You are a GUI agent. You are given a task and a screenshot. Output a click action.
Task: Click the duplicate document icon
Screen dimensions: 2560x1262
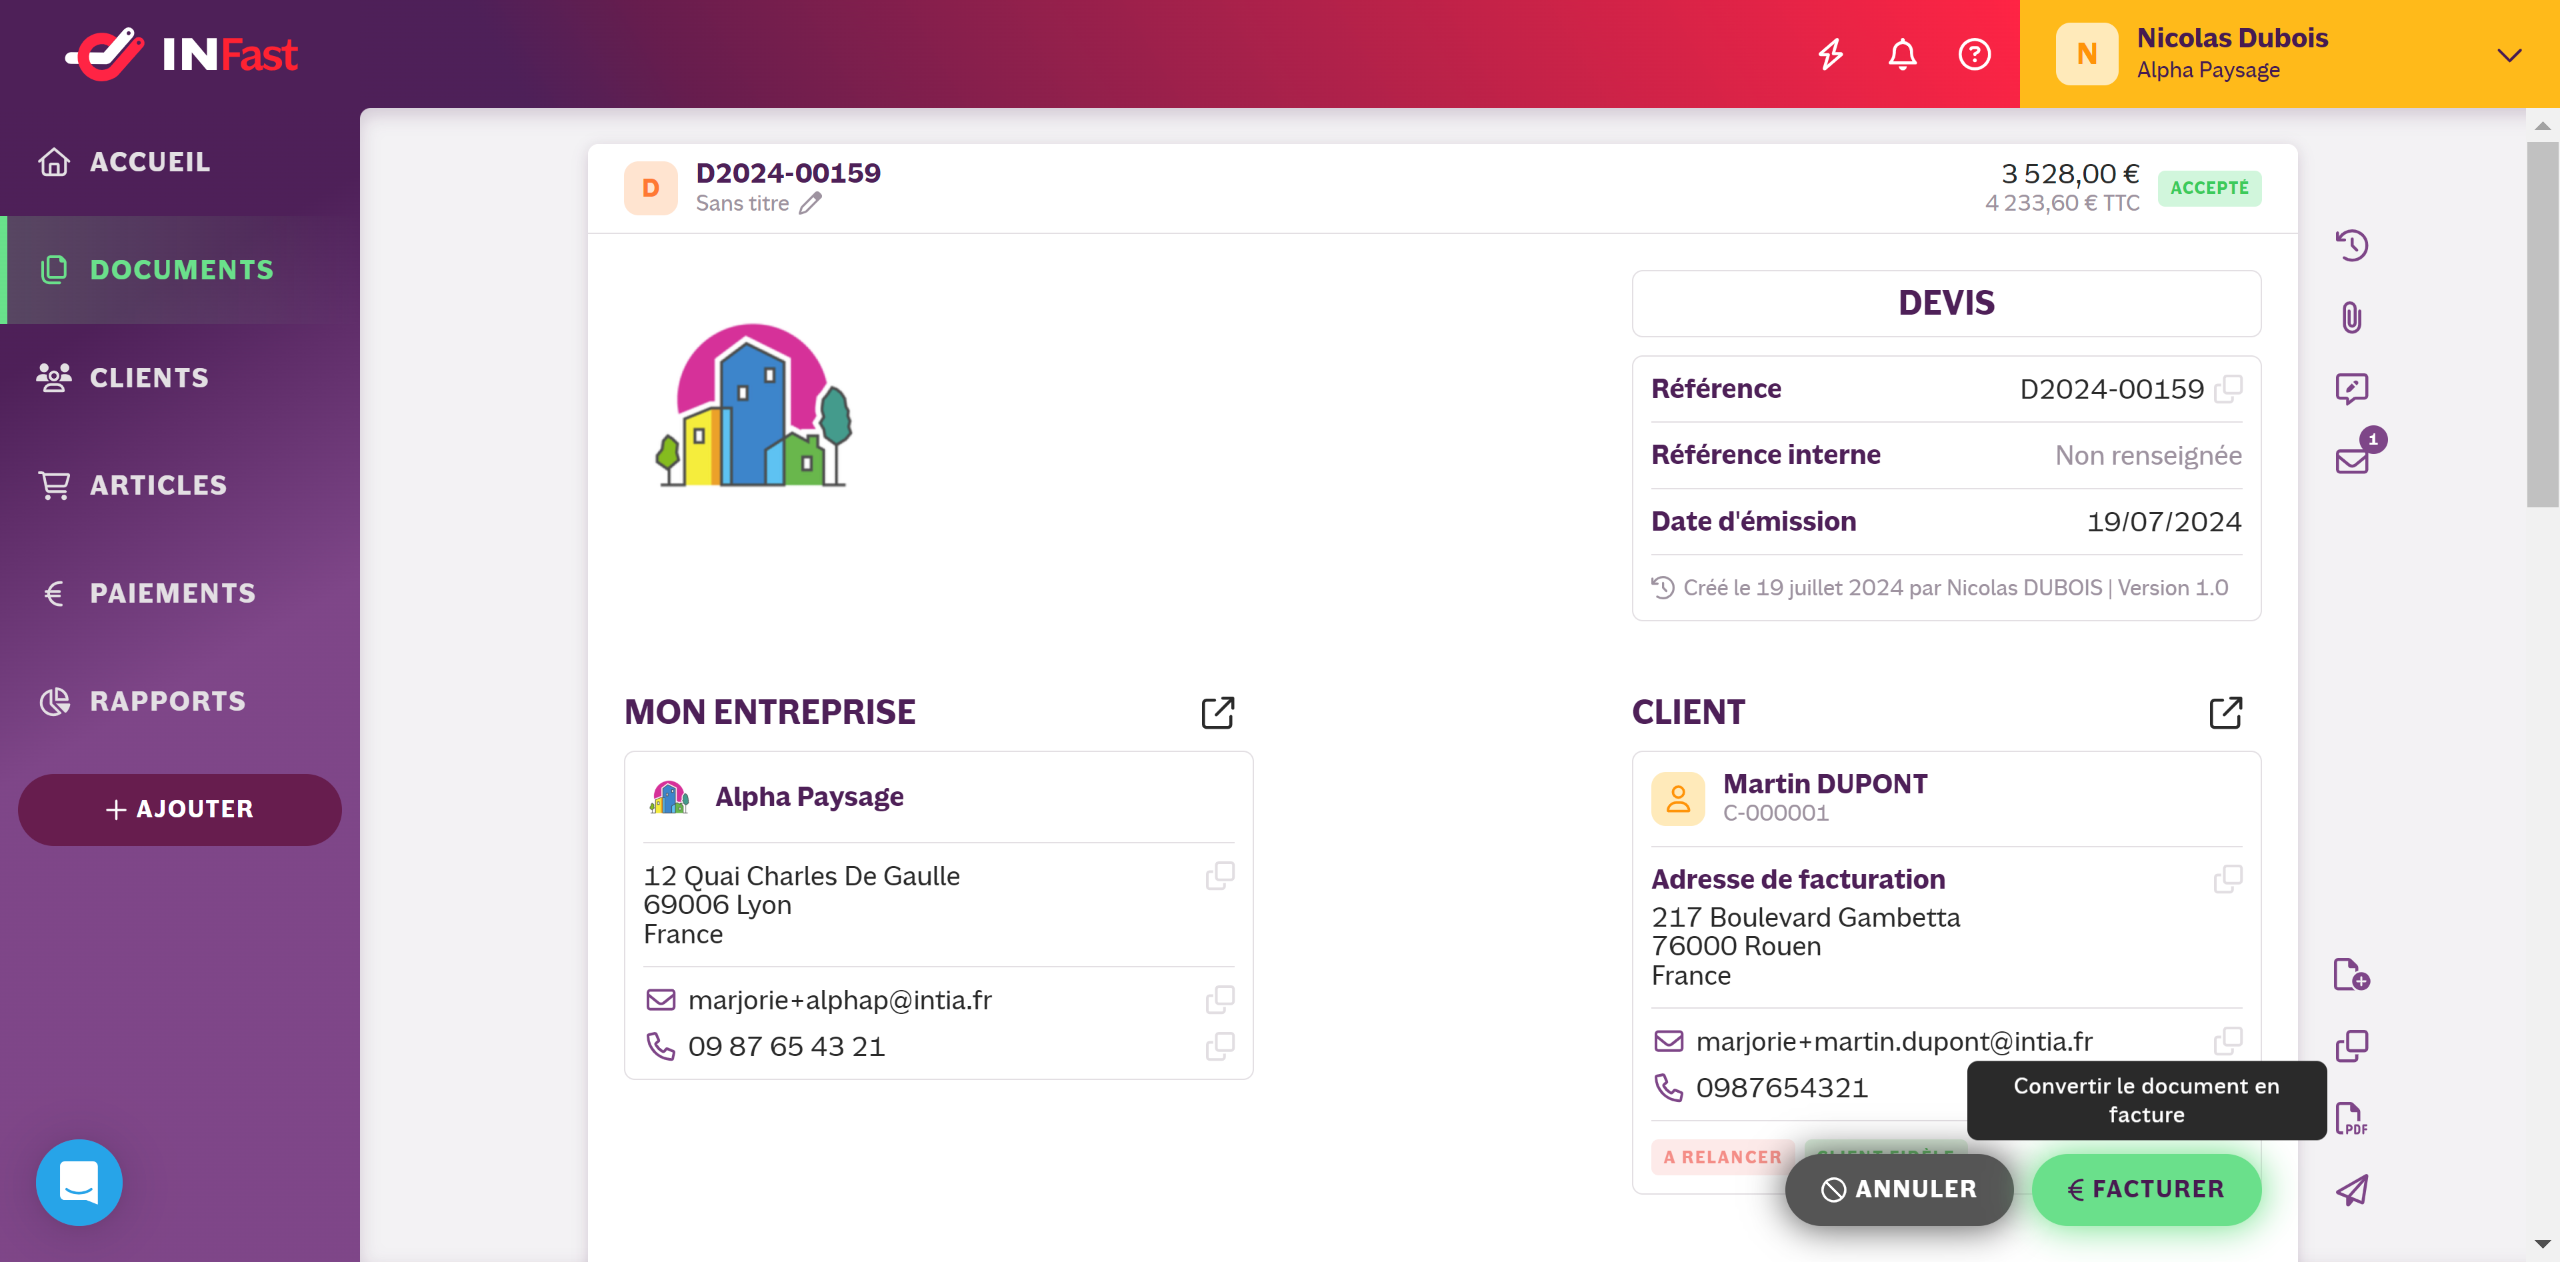coord(2351,1046)
